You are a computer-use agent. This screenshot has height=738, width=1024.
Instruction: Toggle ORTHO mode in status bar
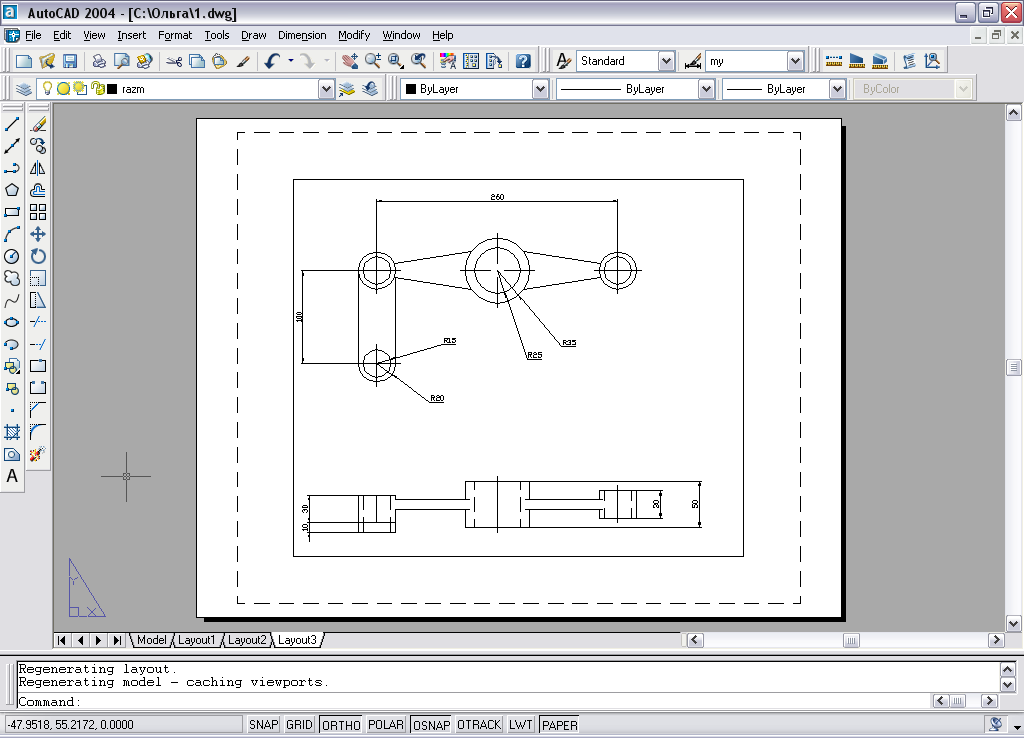(341, 725)
